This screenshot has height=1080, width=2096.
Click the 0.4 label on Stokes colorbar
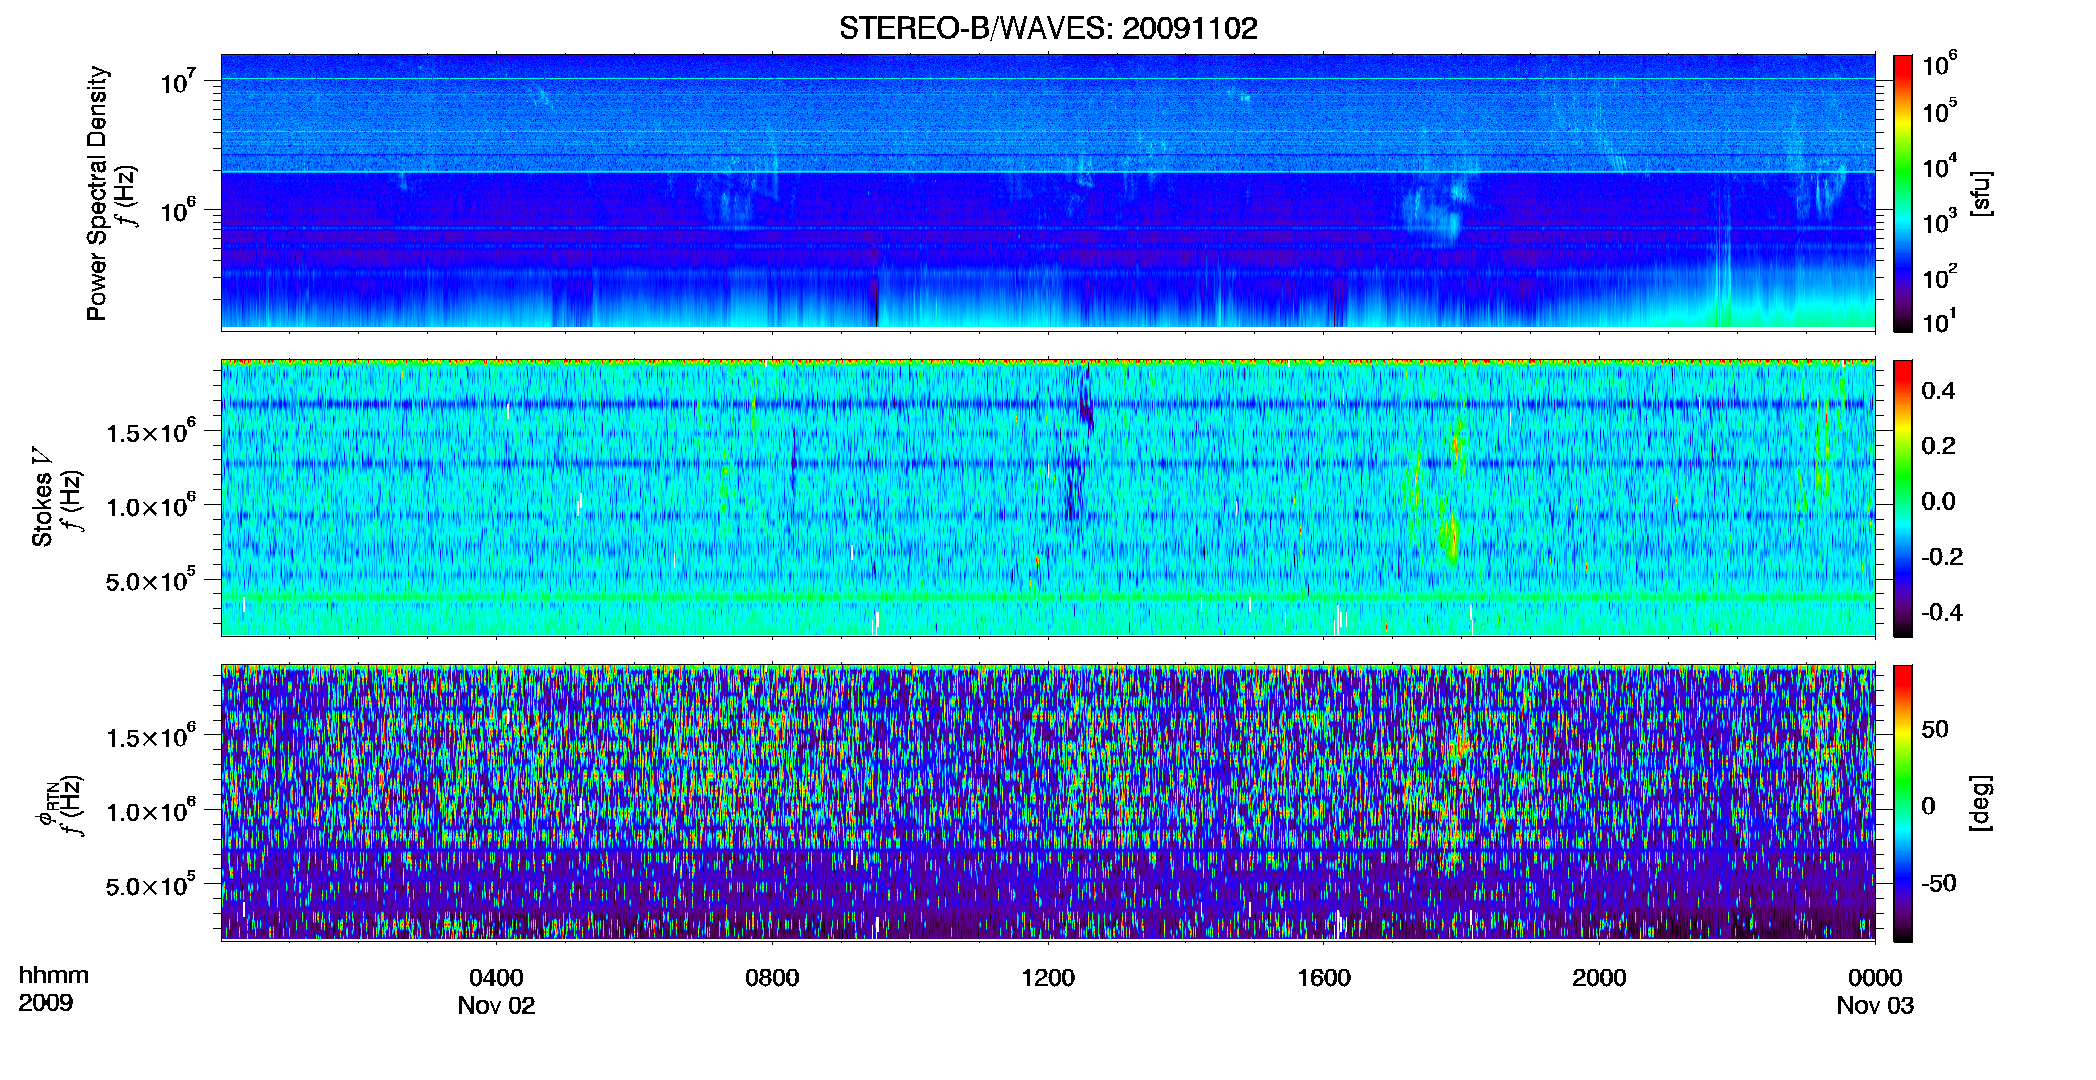(x=1938, y=390)
